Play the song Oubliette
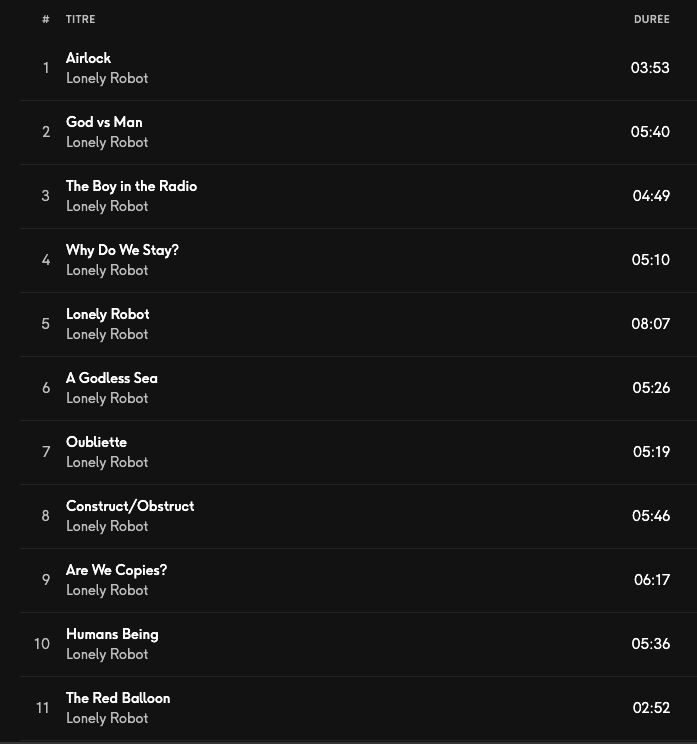697x744 pixels. point(96,442)
